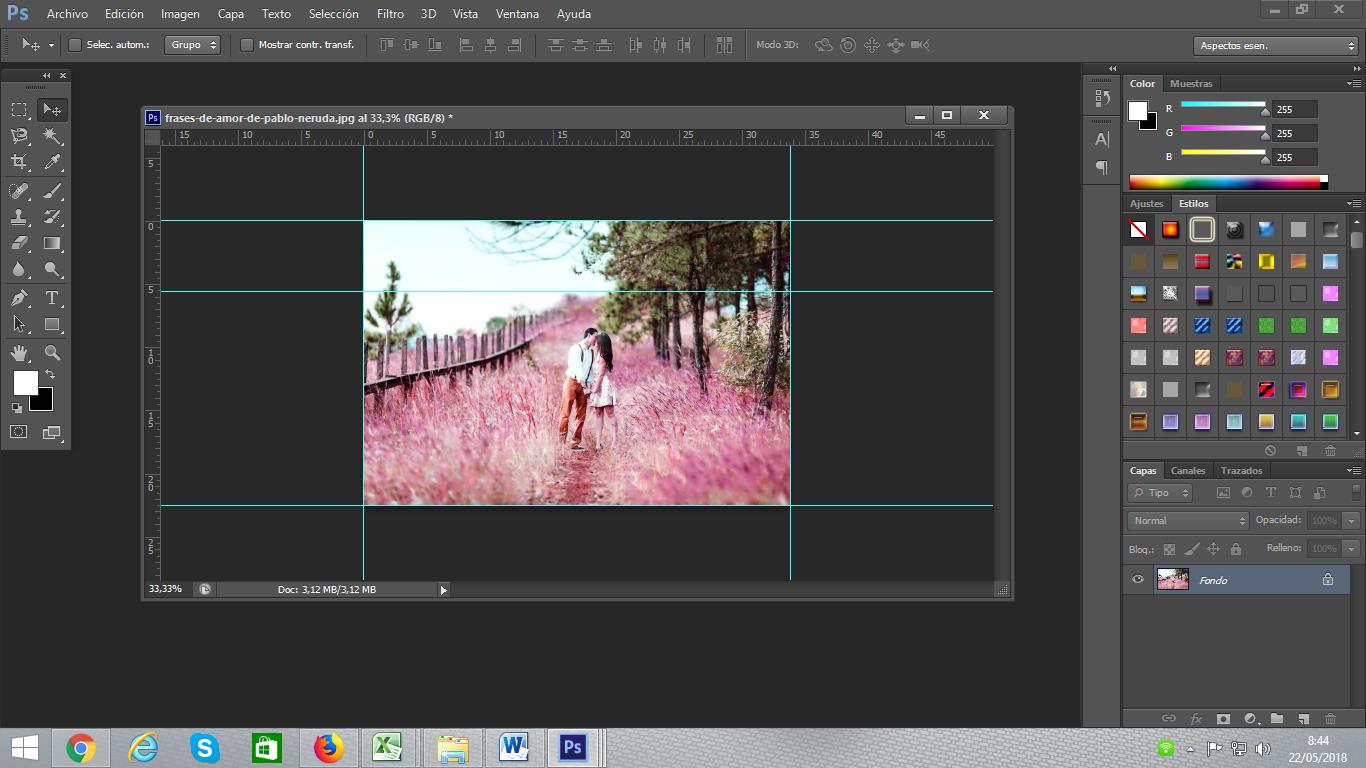The image size is (1366, 768).
Task: Select the Lasso tool
Action: click(19, 136)
